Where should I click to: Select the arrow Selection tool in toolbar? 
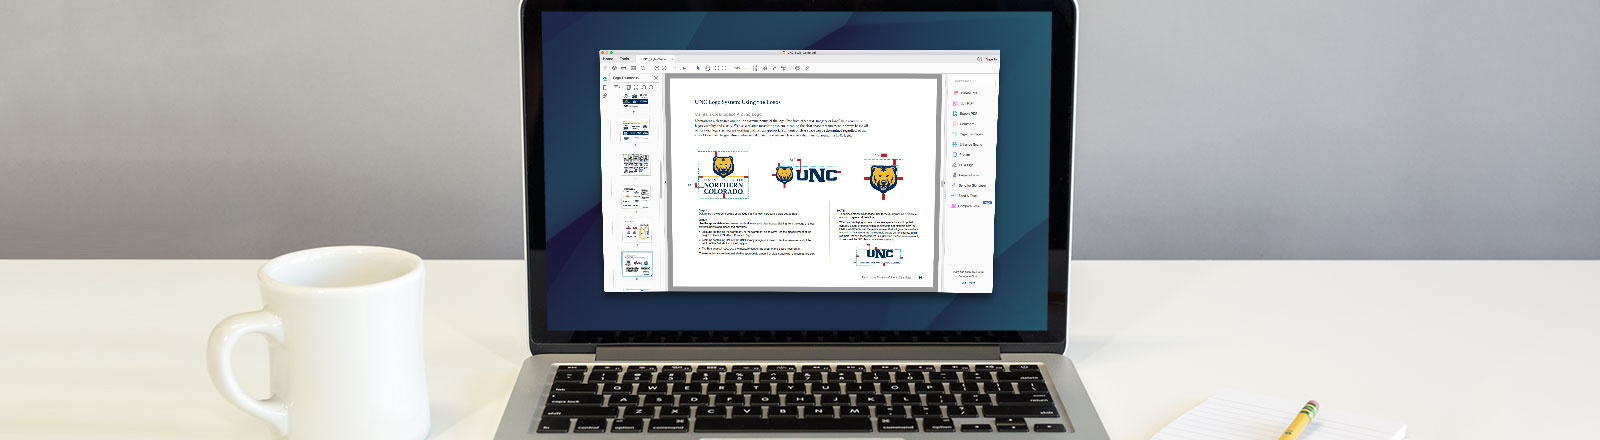click(x=698, y=68)
